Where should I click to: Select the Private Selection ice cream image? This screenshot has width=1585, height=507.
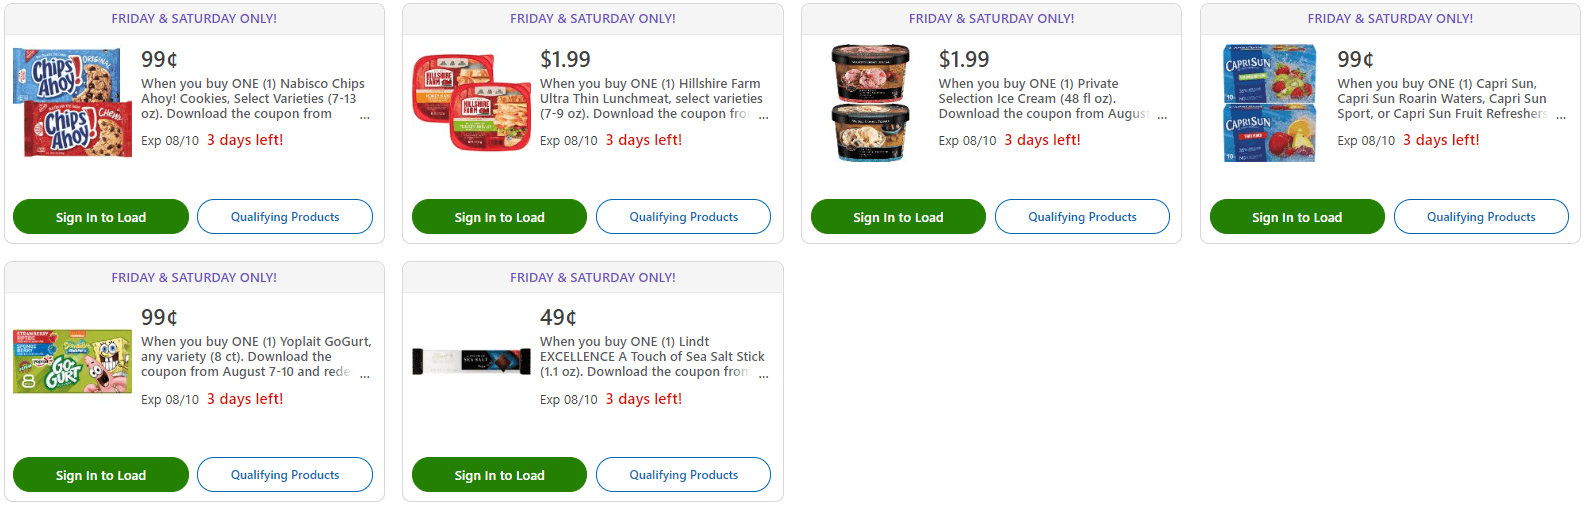click(870, 102)
